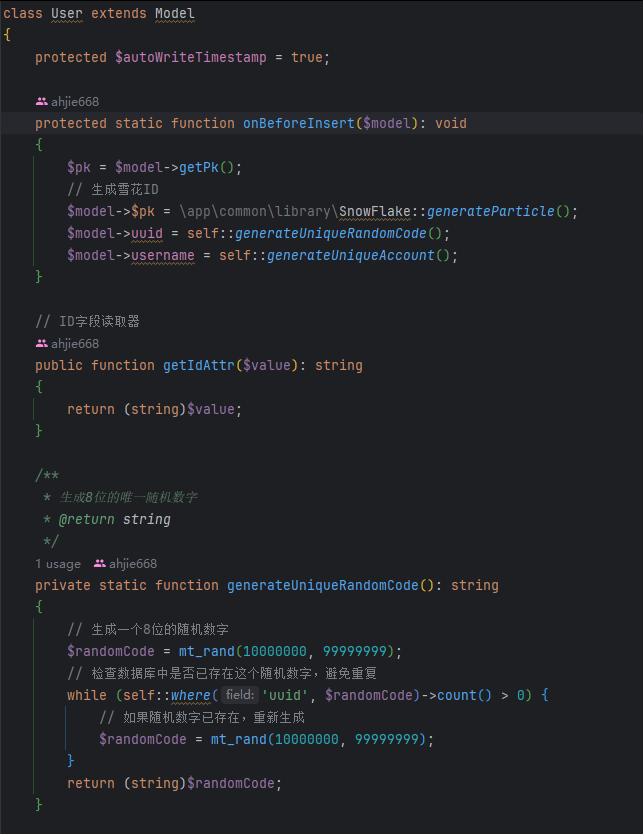Click the Model parent class name
Image resolution: width=643 pixels, height=834 pixels.
tap(174, 13)
